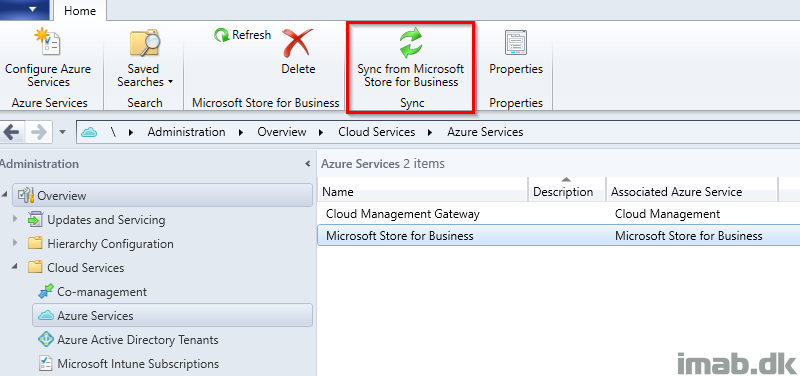Click the red Delete X icon
Screen dimensions: 800x376
pos(298,43)
